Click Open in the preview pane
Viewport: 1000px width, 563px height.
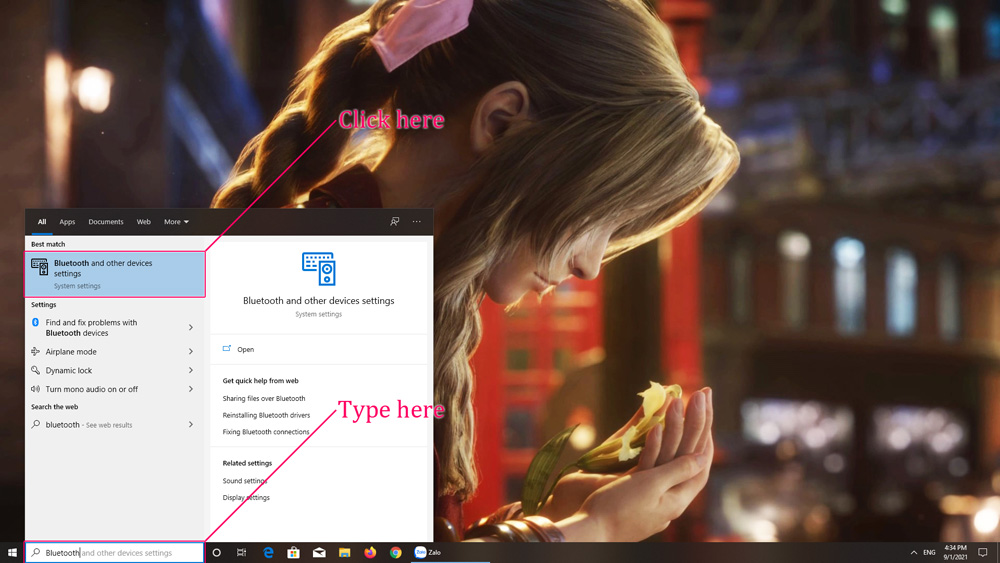coord(246,349)
